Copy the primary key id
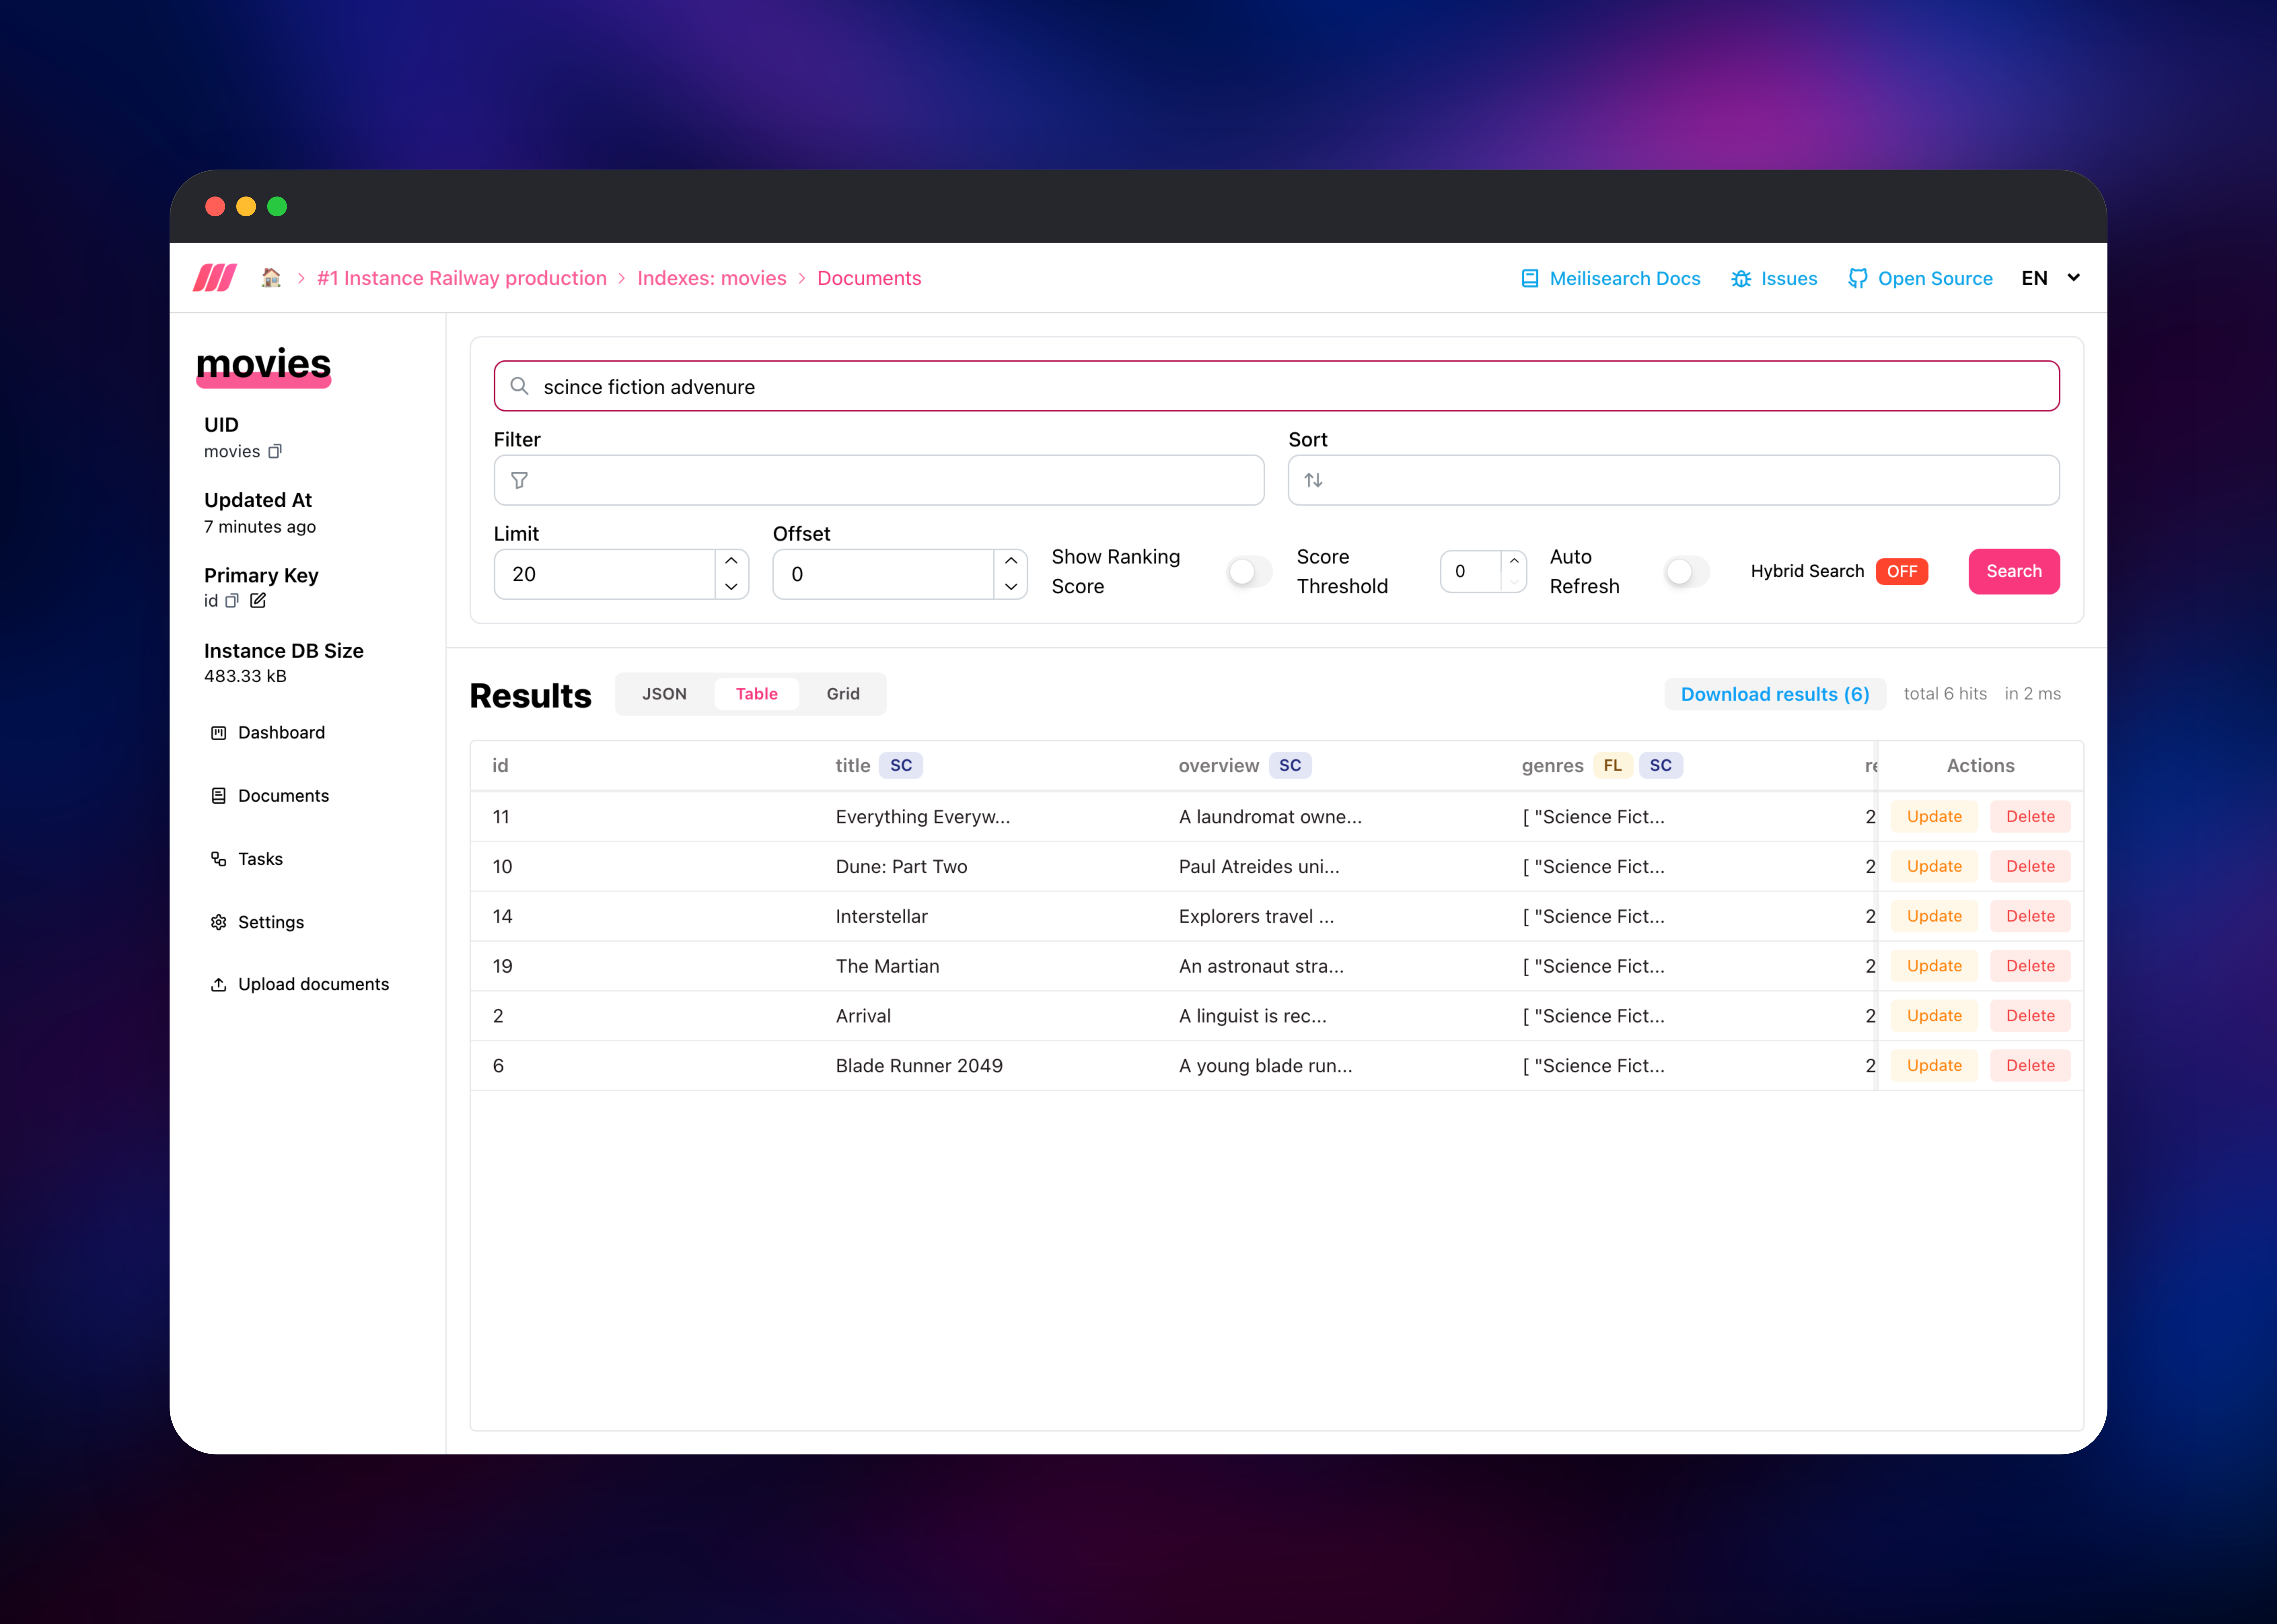The width and height of the screenshot is (2277, 1624). point(232,601)
